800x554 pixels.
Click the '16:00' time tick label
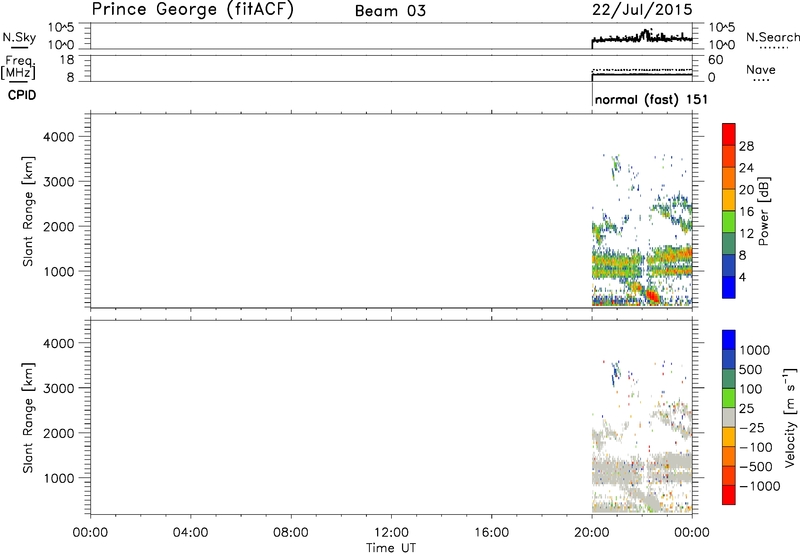[x=491, y=533]
